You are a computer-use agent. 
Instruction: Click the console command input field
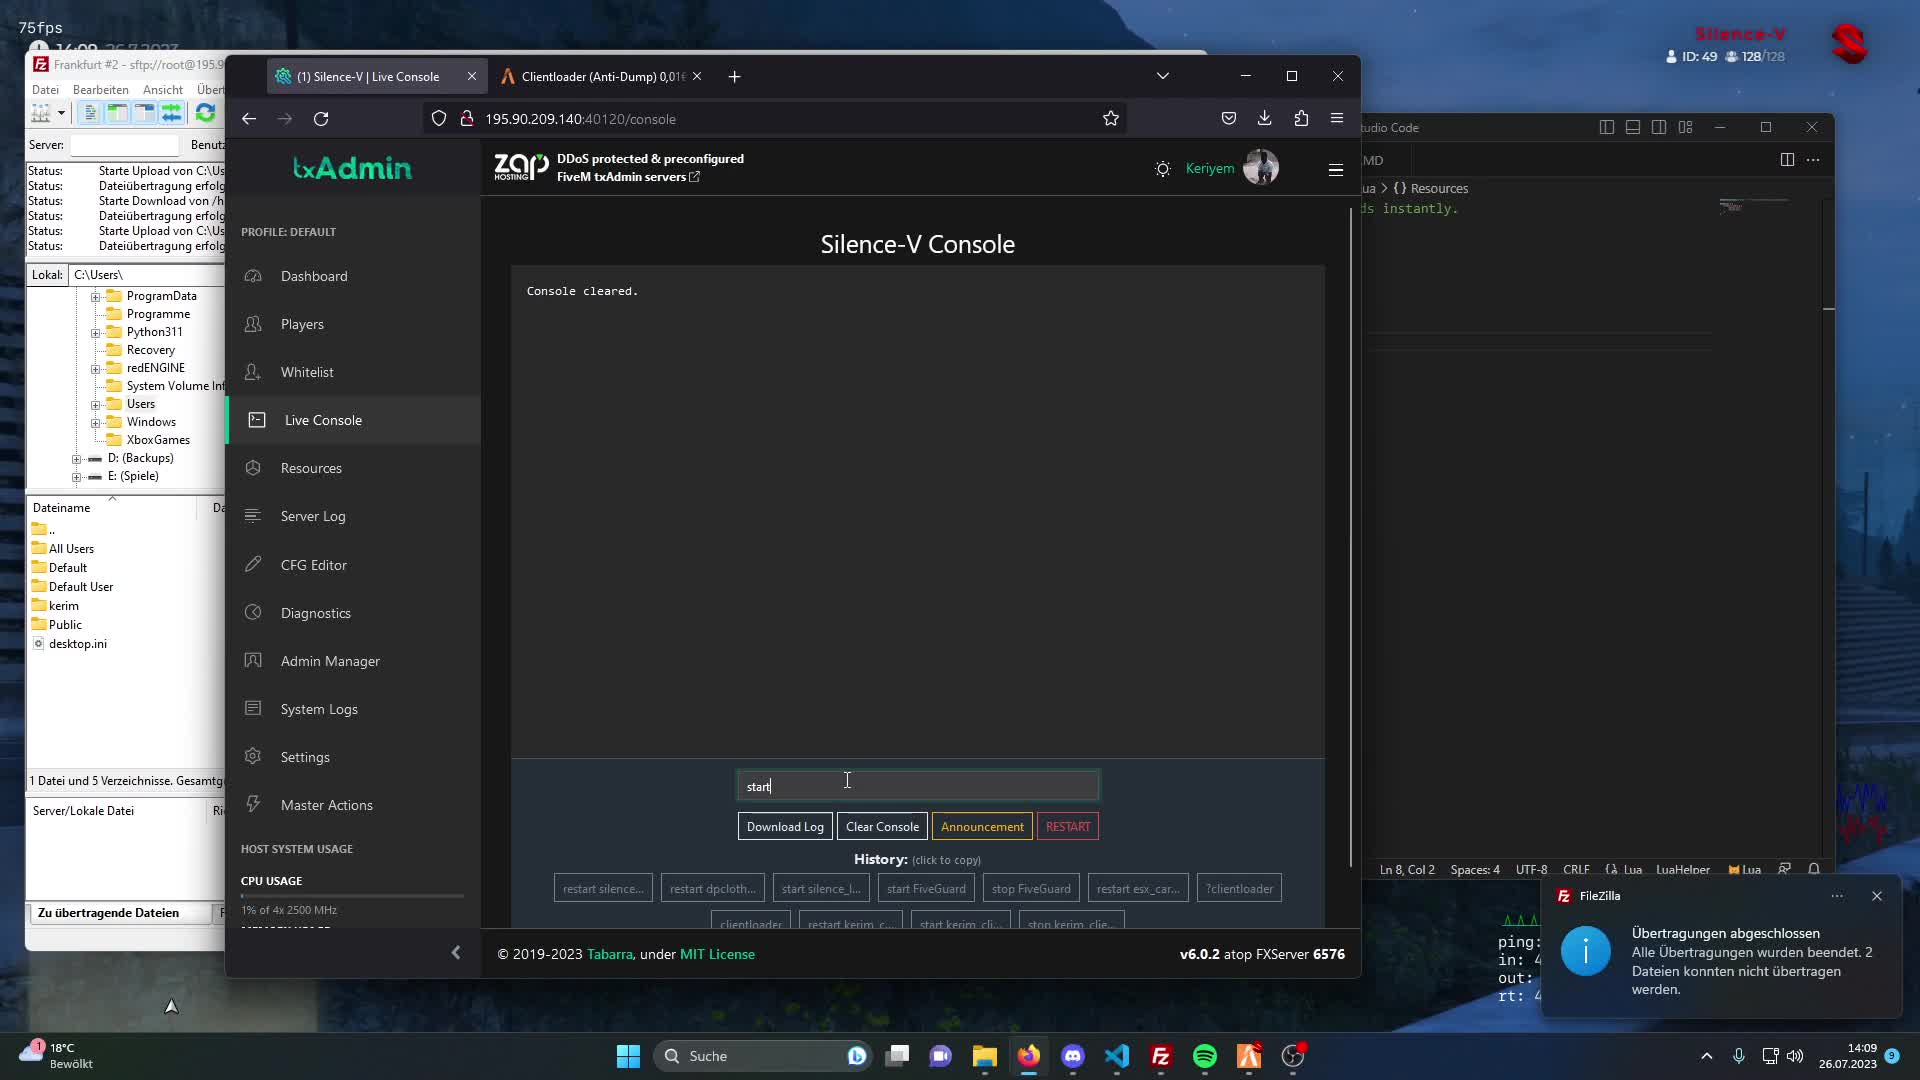(916, 785)
